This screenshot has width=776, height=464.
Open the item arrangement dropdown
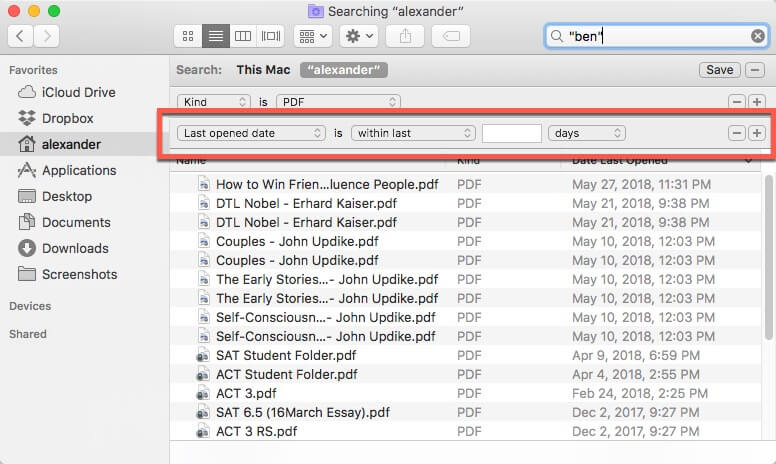coord(313,36)
